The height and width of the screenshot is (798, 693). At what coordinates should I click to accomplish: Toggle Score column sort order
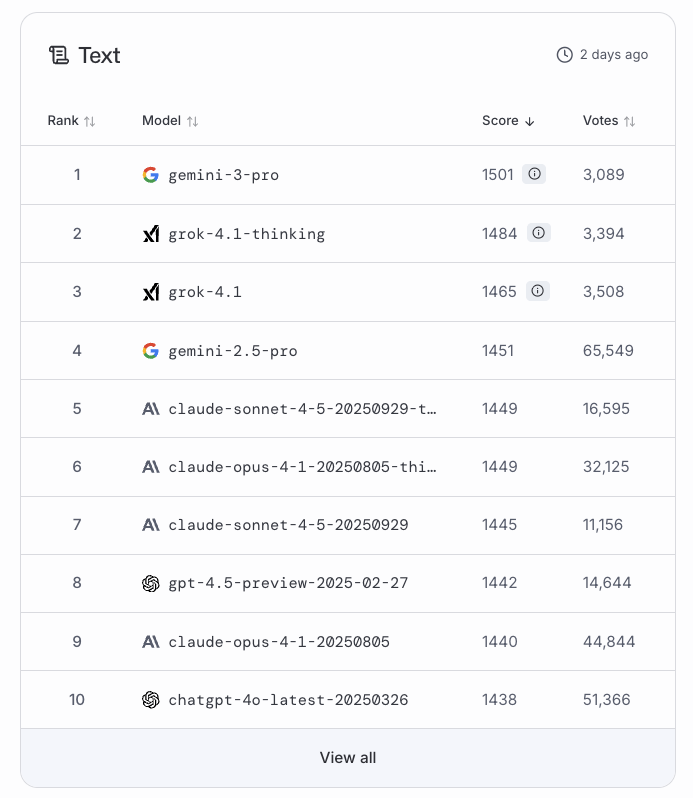coord(508,121)
